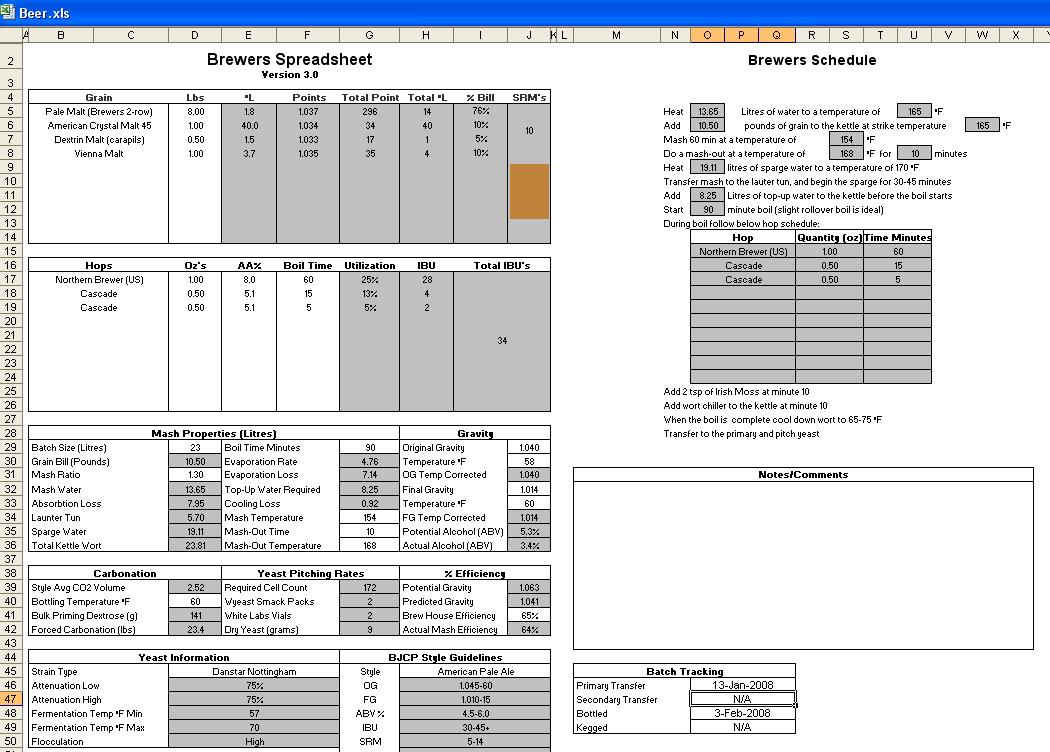This screenshot has height=752, width=1050.
Task: Select boil minutes 90 in schedule
Action: click(708, 210)
